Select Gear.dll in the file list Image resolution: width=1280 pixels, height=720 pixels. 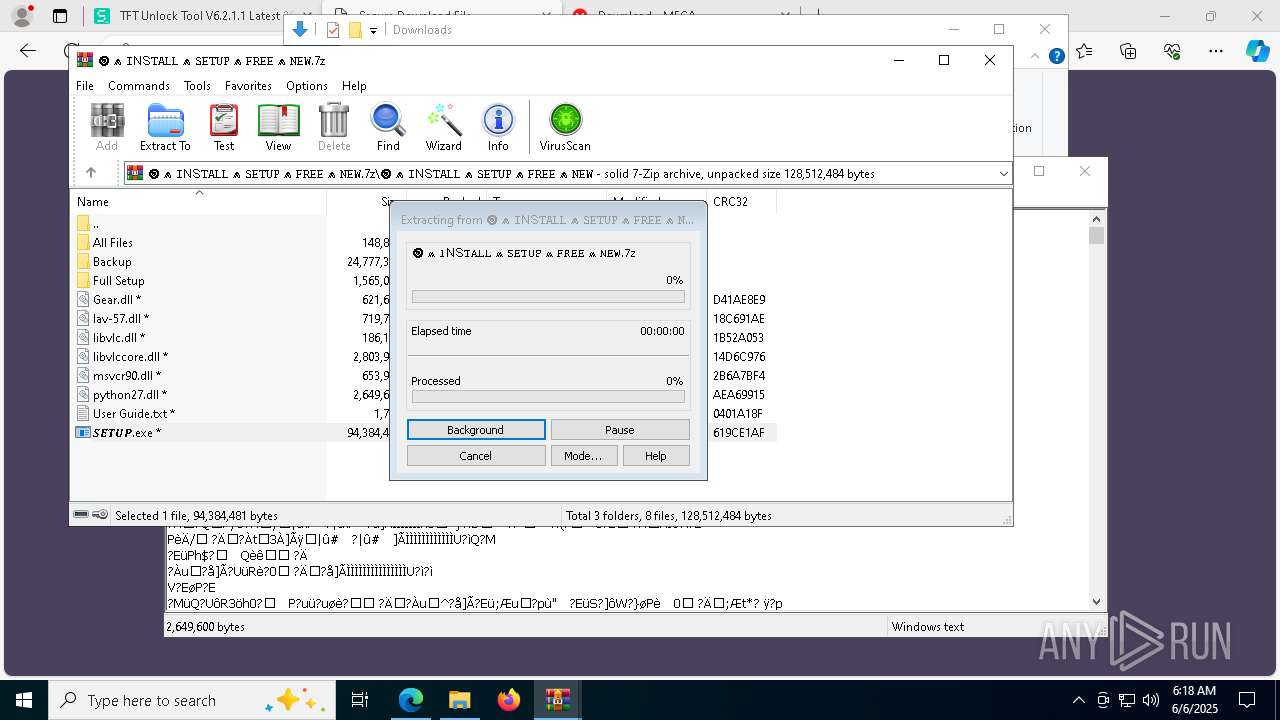[x=116, y=300]
